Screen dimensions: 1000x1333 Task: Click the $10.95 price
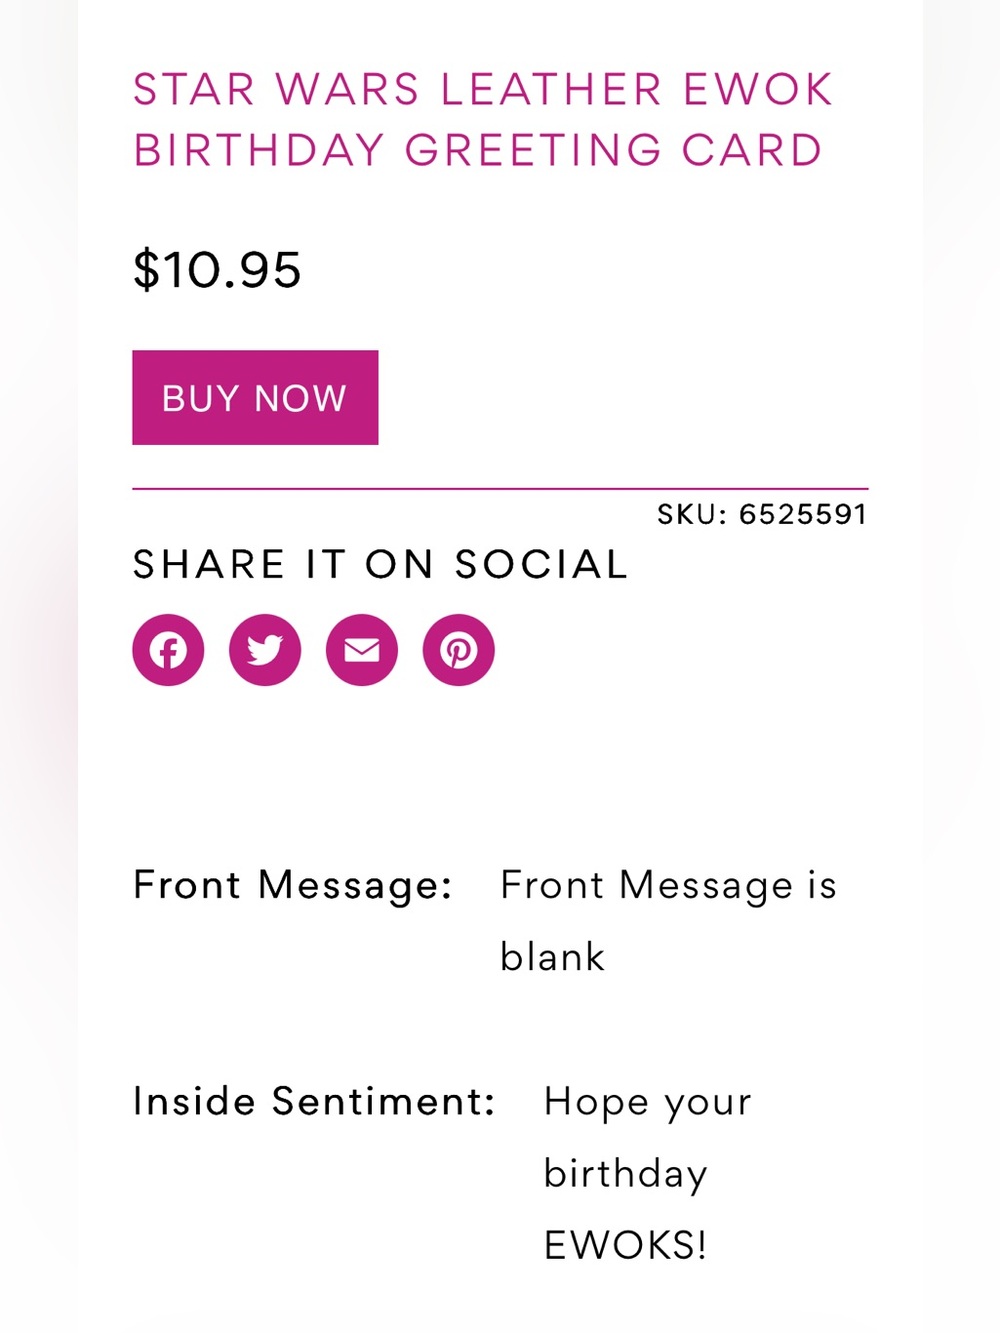point(217,270)
